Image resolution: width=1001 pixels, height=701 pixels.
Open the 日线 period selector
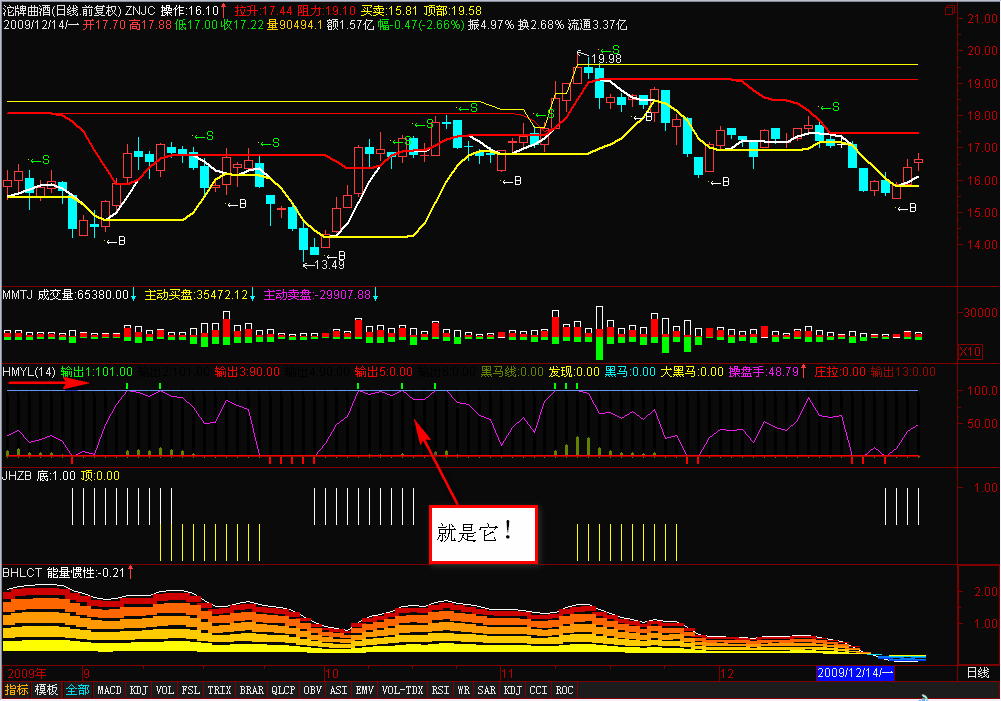[976, 673]
